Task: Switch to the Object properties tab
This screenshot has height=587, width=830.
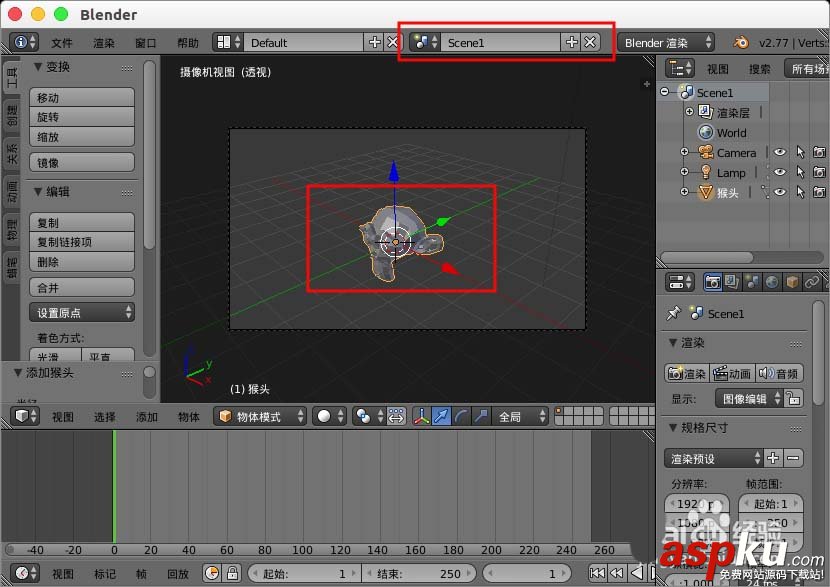Action: pyautogui.click(x=791, y=282)
